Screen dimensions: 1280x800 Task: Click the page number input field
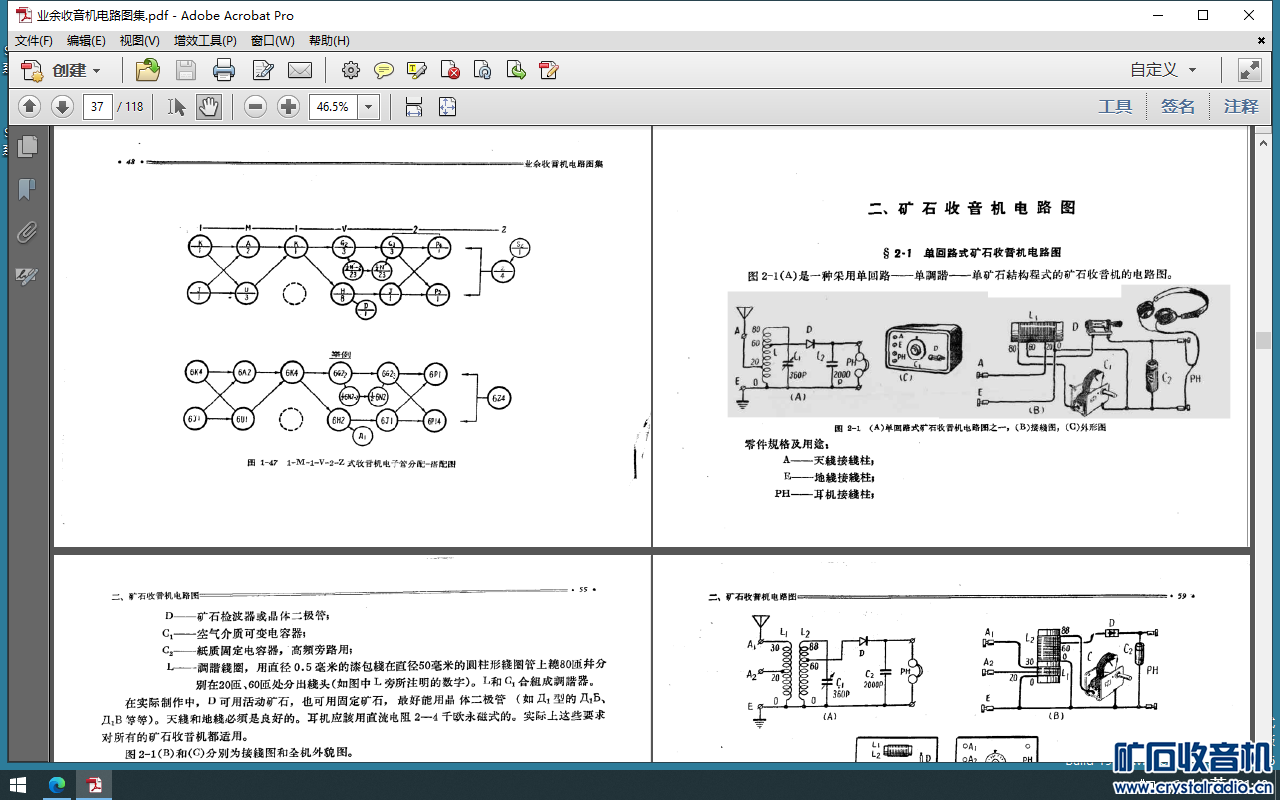pos(97,107)
